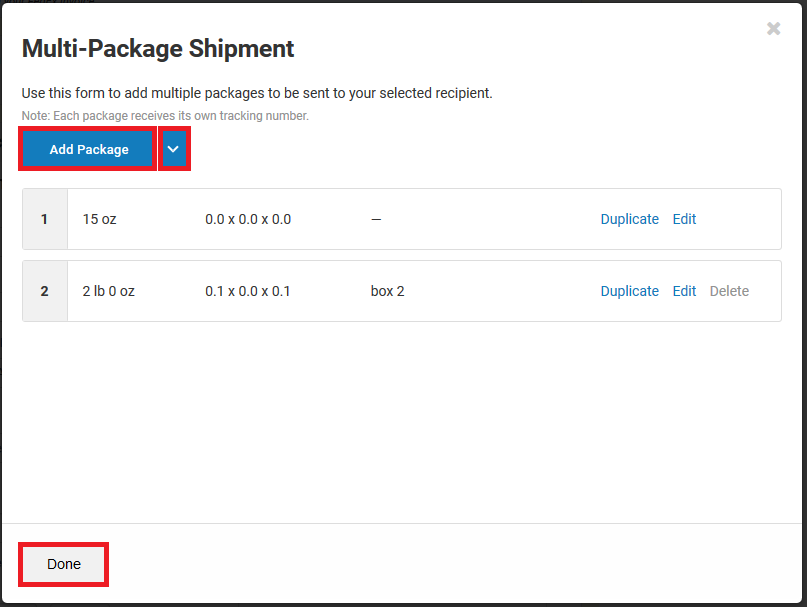Image resolution: width=807 pixels, height=607 pixels.
Task: Click the tracking number note text
Action: point(163,115)
